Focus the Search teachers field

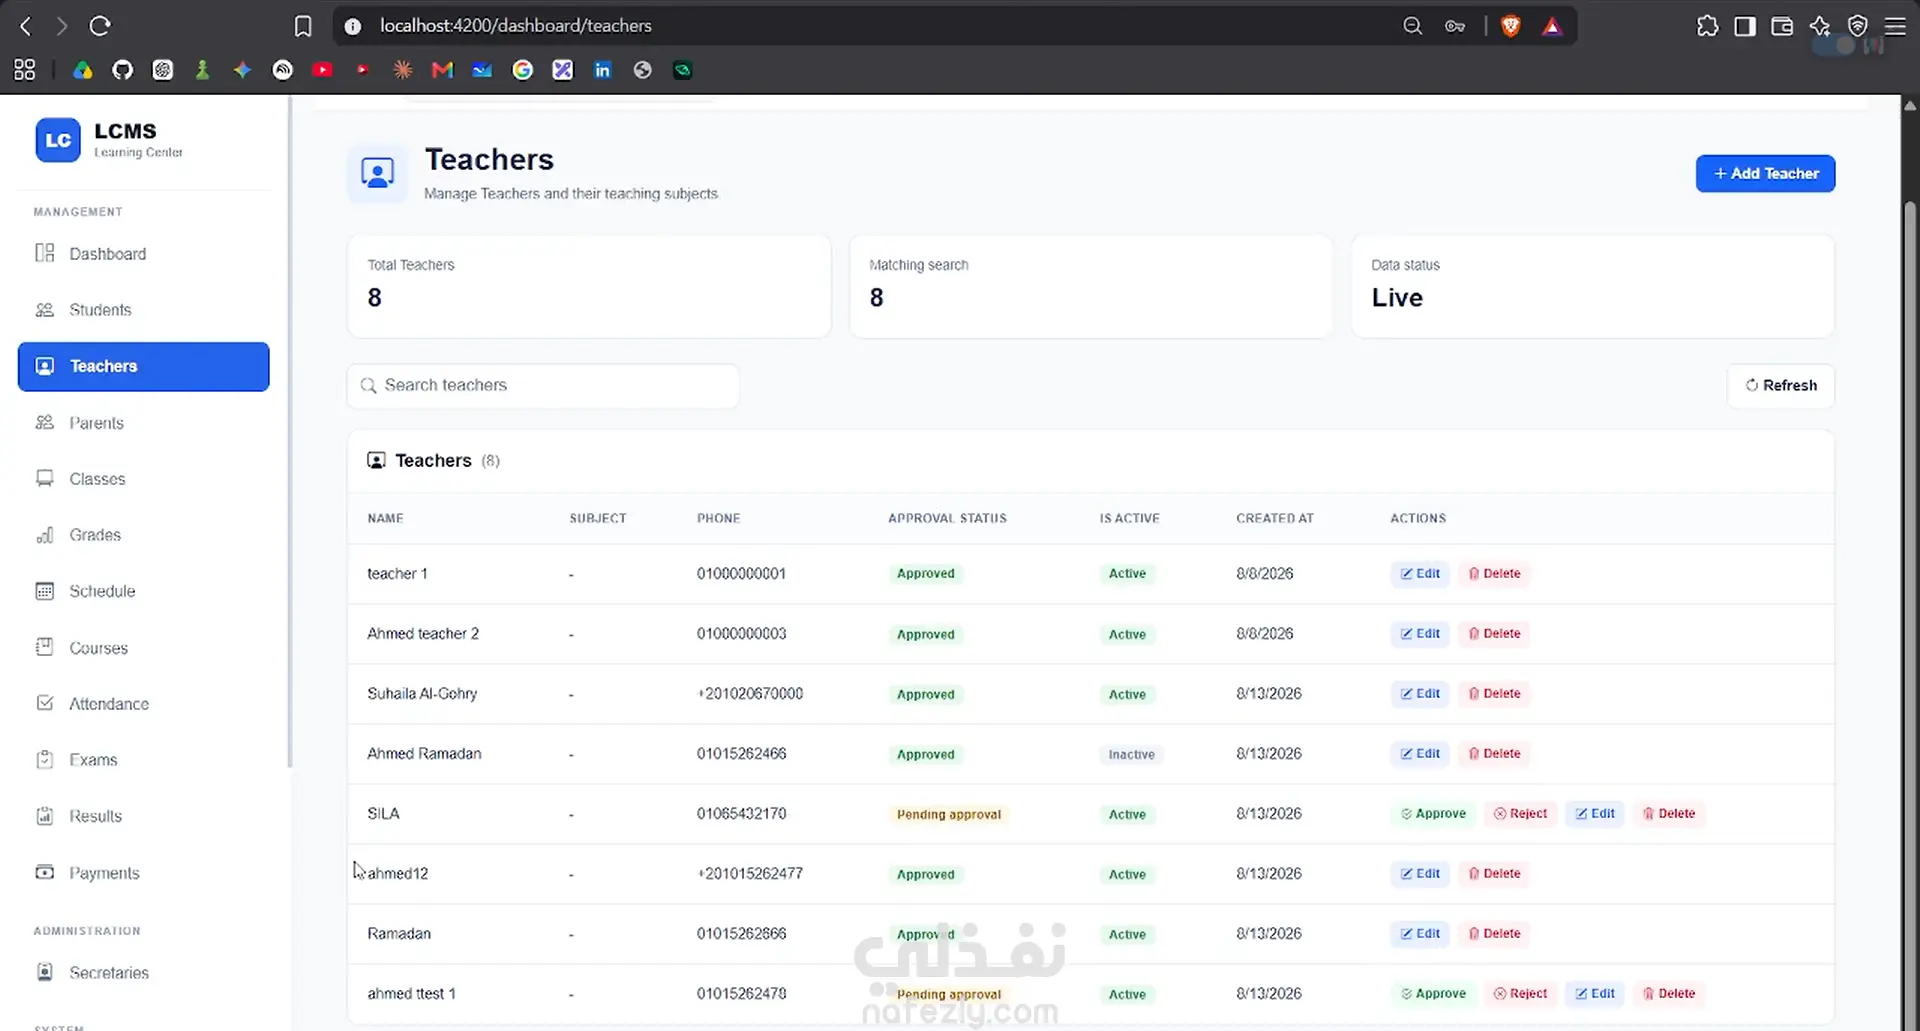point(543,386)
